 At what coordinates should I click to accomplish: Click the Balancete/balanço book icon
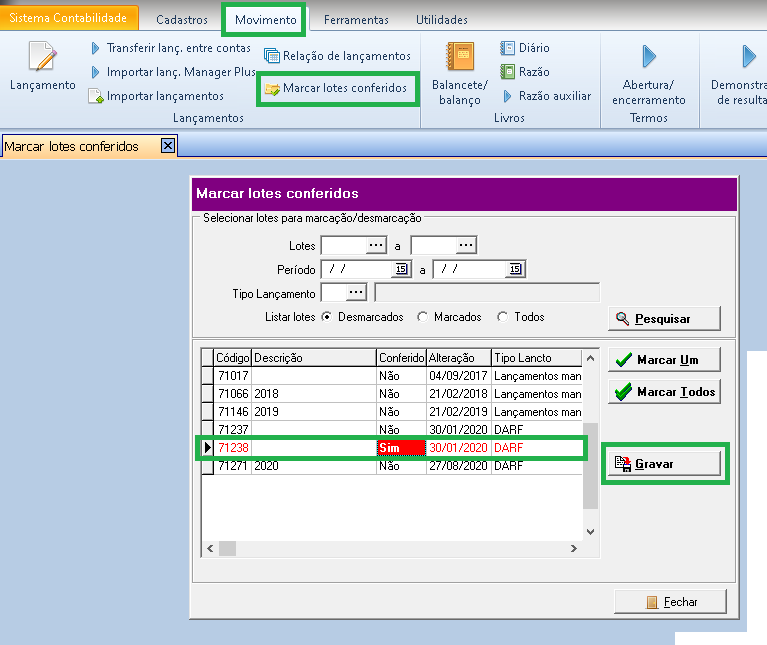460,57
